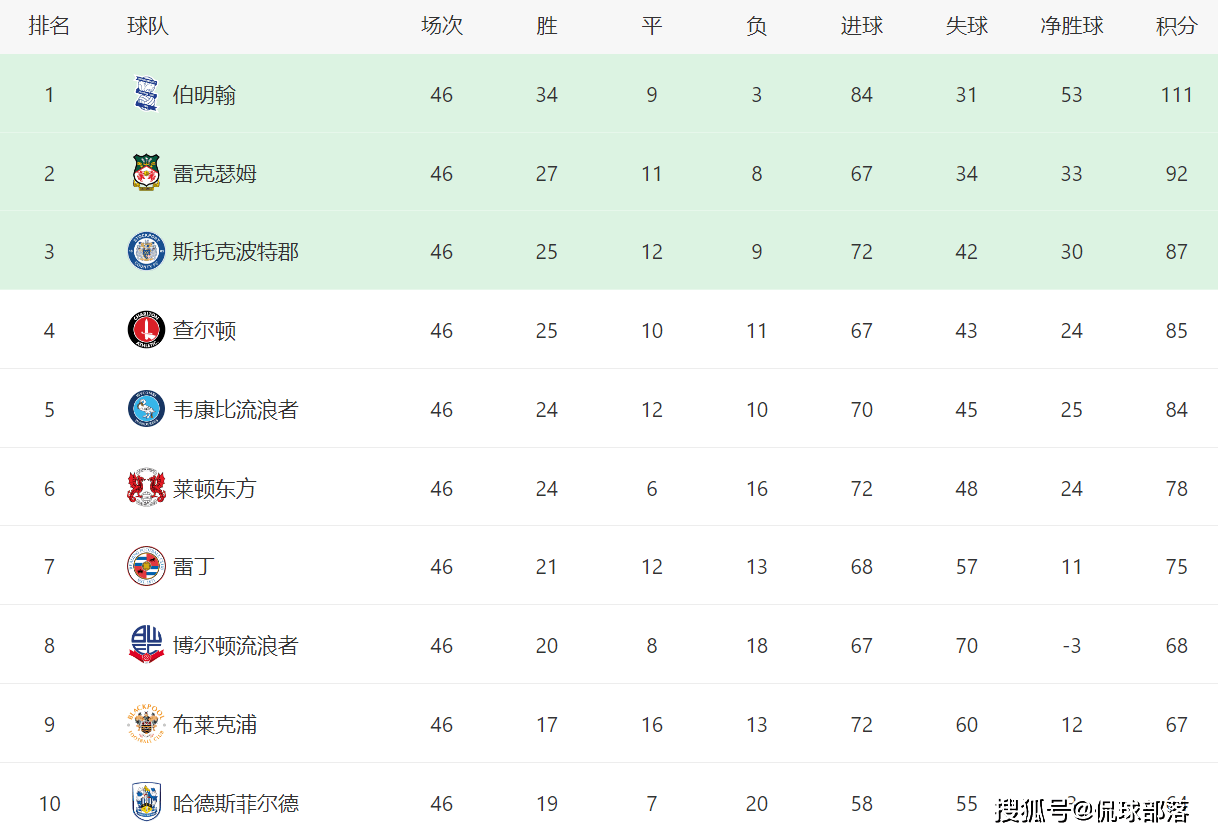Click the Huddersfield (哈德斯菲尔德) club crest
Image resolution: width=1218 pixels, height=837 pixels.
click(x=146, y=802)
